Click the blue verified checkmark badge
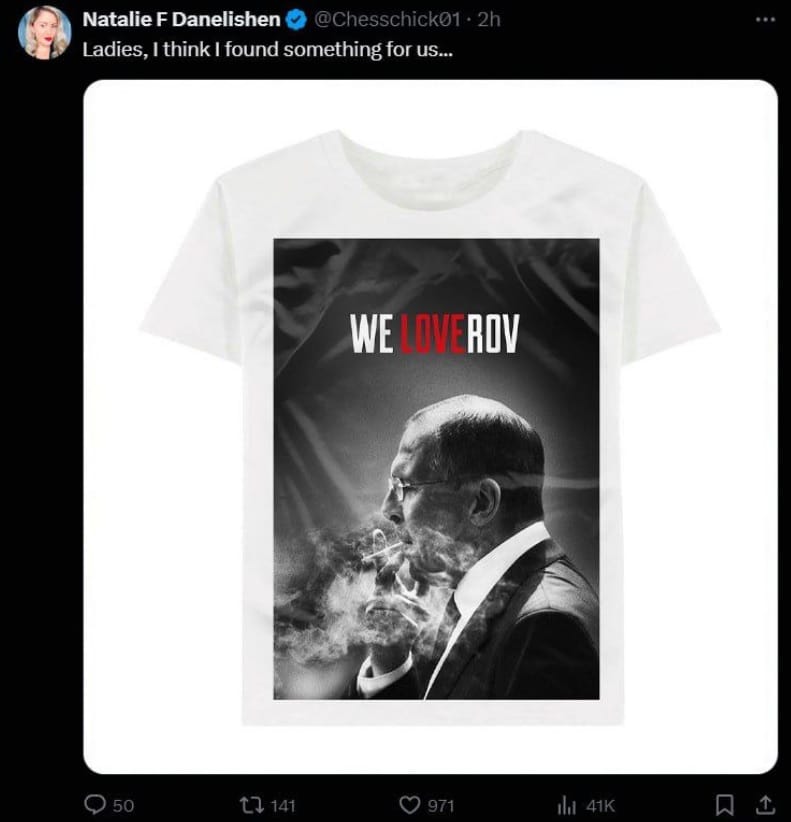Screen dimensions: 791x822 296,20
